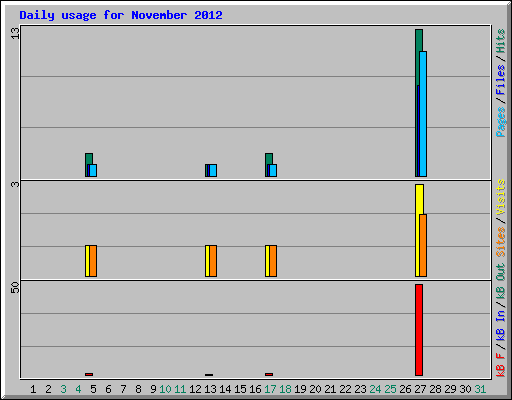This screenshot has height=400, width=512.
Task: Click the yellow Visits bar for day 27
Action: tap(418, 199)
